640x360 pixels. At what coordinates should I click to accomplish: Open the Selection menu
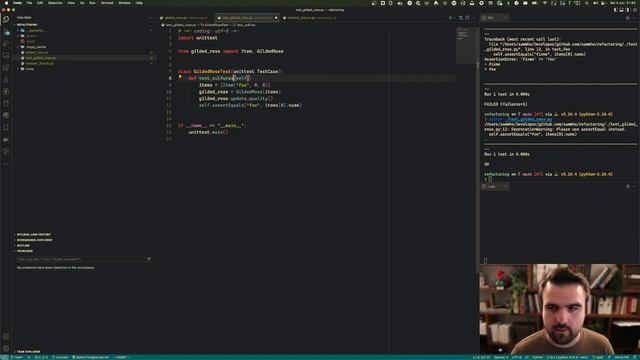(56, 3)
